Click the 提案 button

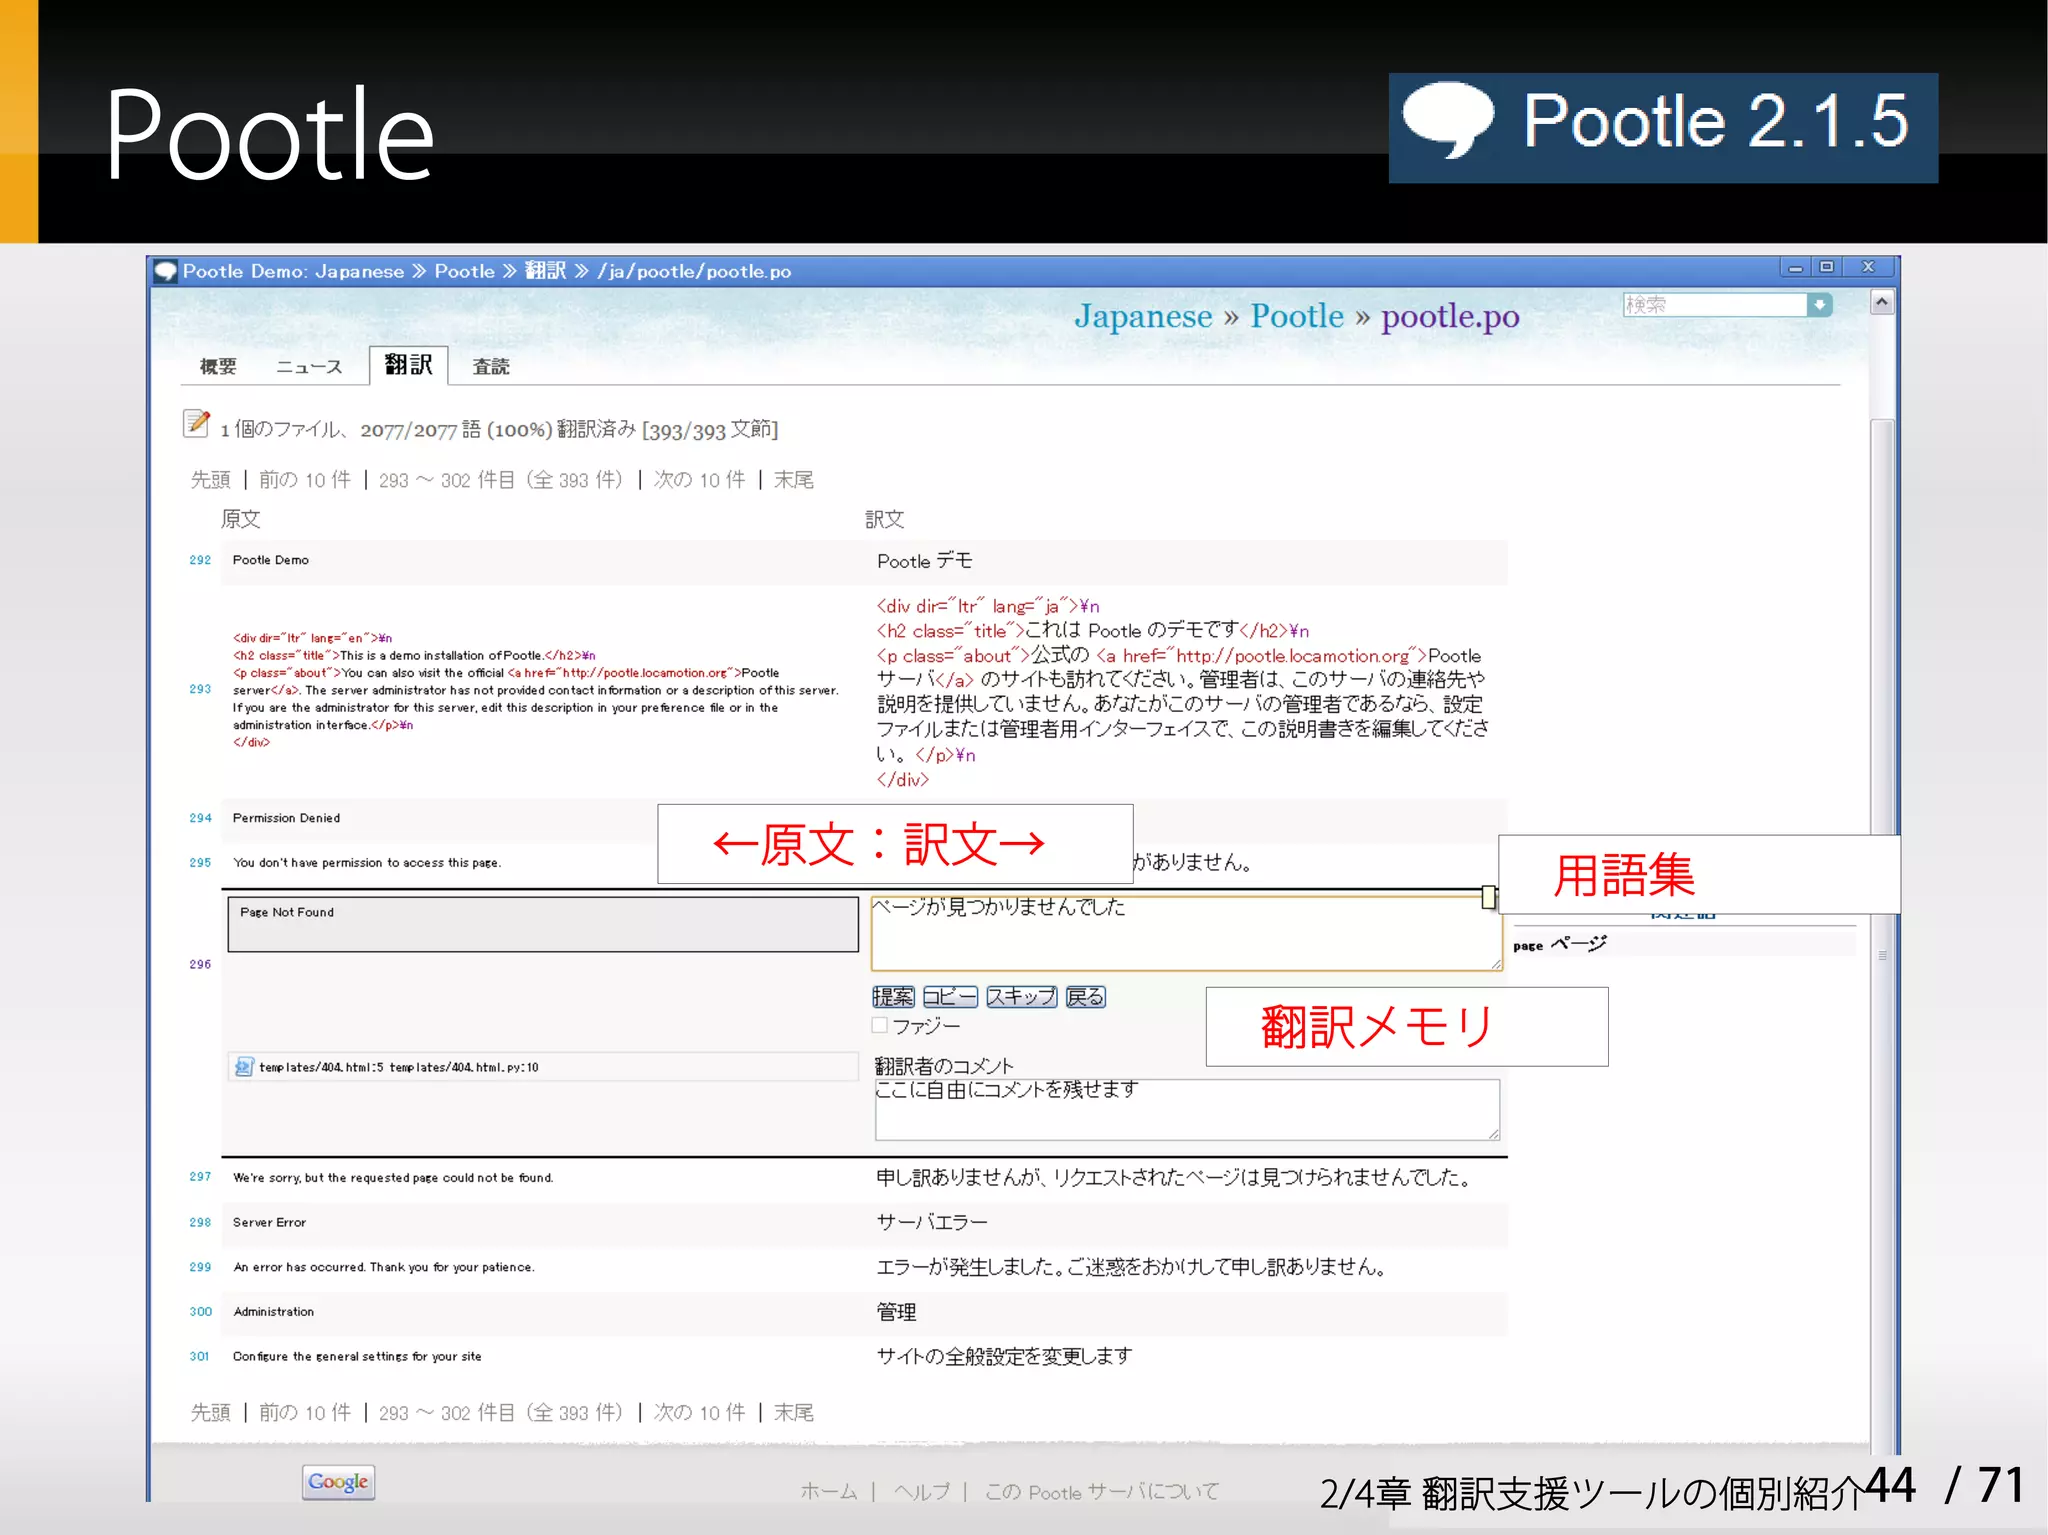[893, 997]
